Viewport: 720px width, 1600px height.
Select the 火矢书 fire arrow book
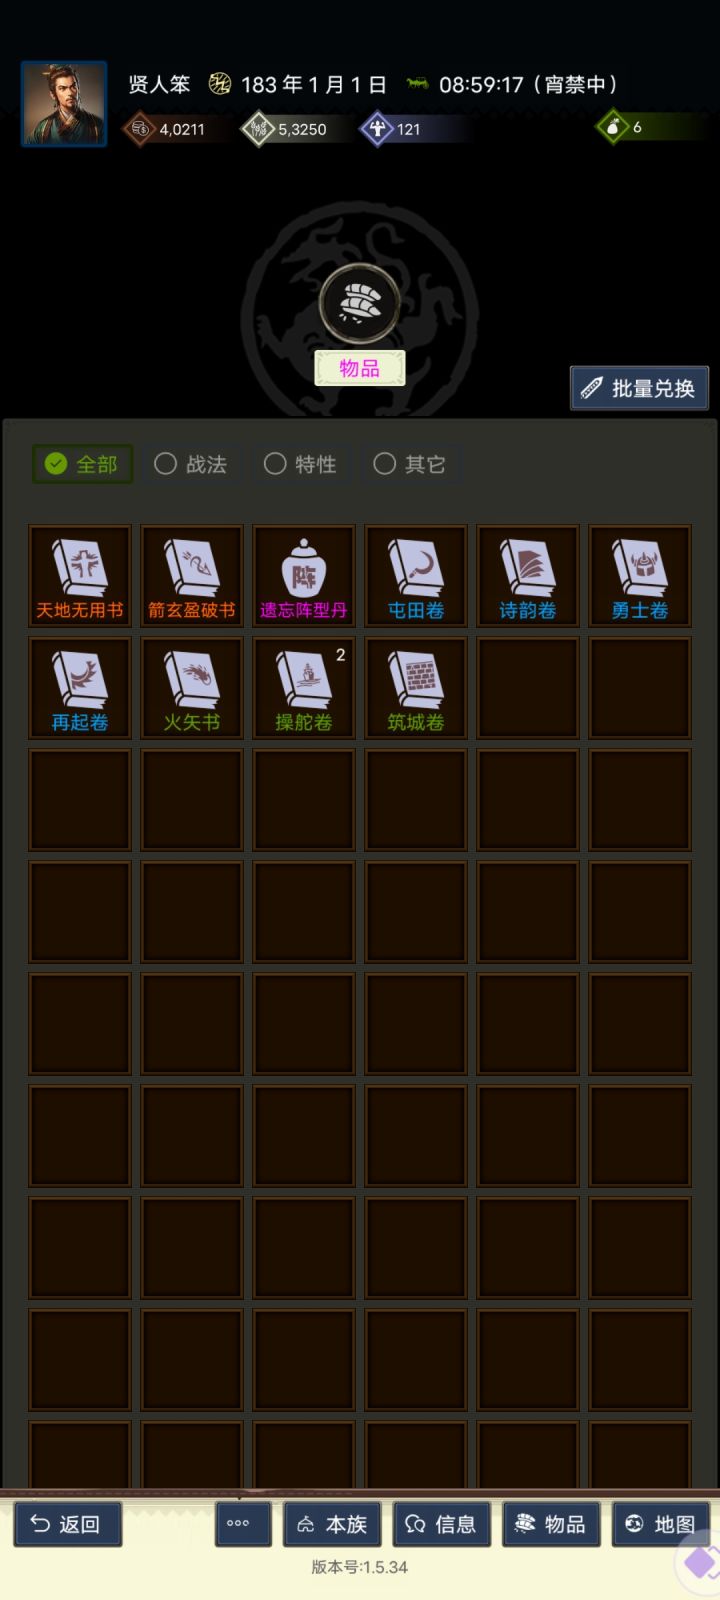click(192, 688)
